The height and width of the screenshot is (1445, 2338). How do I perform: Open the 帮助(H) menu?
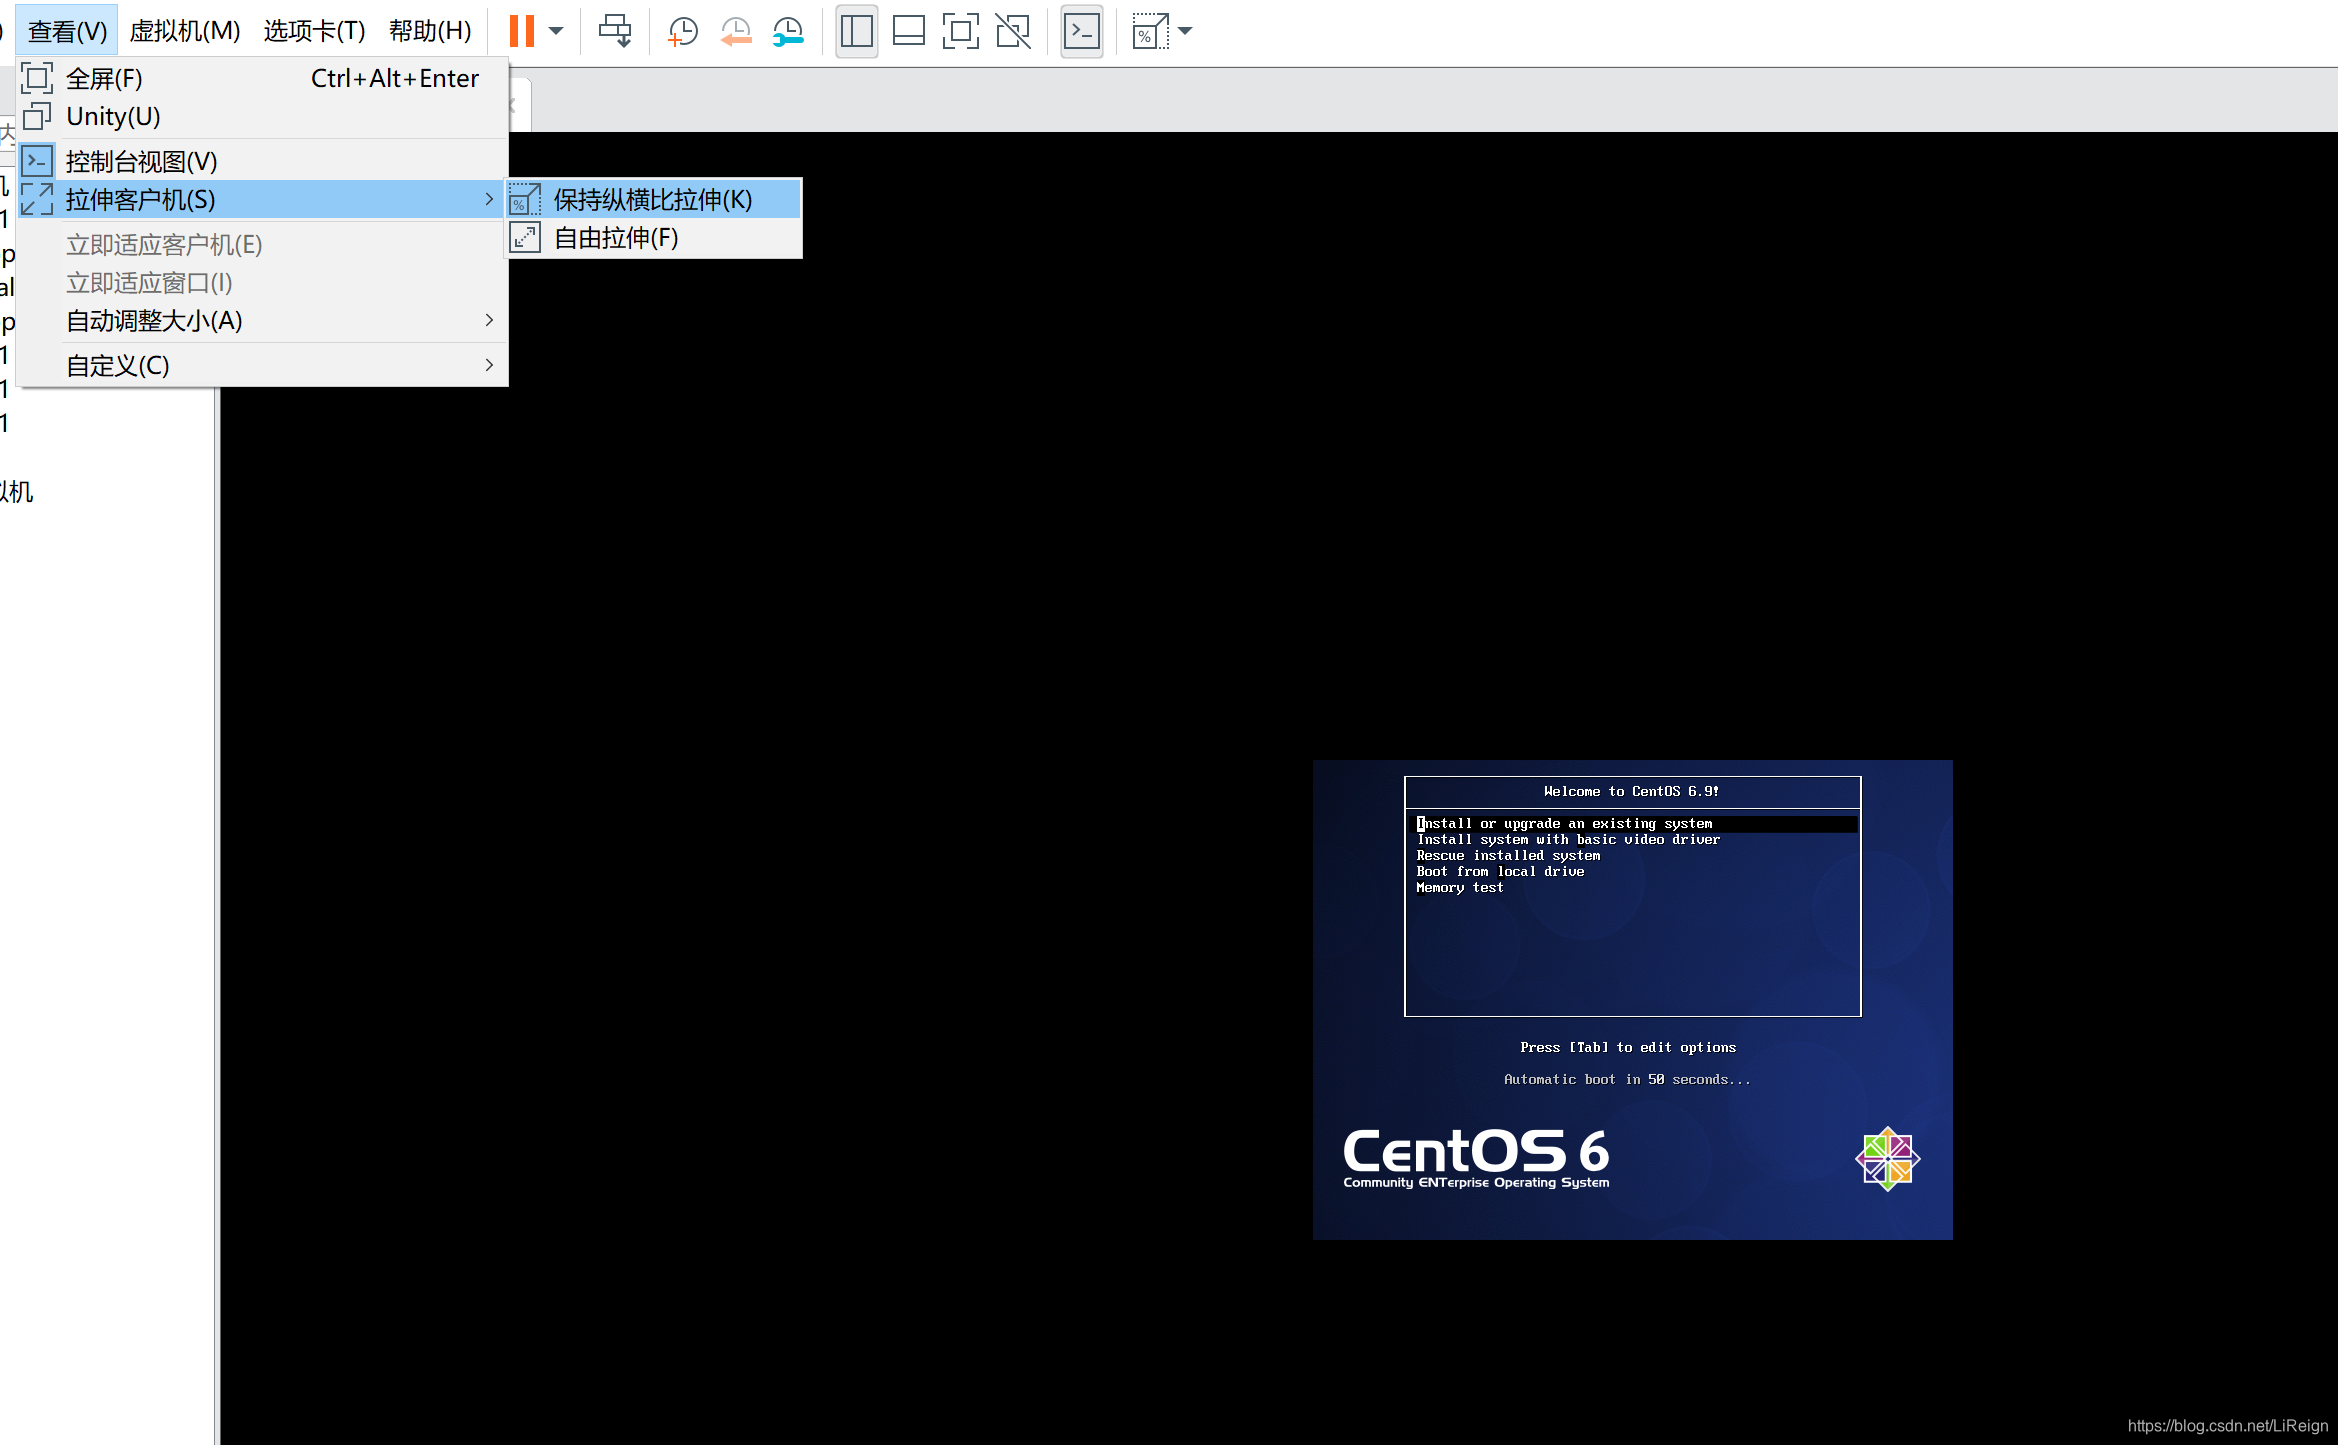pos(430,31)
